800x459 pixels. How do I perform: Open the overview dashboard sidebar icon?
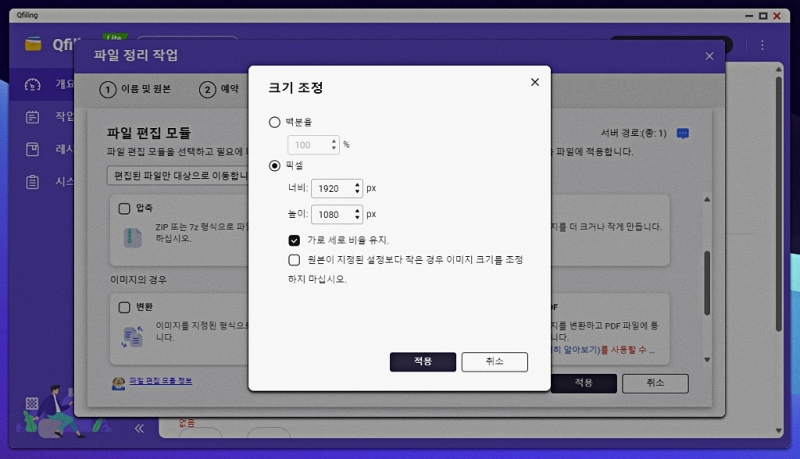[33, 86]
